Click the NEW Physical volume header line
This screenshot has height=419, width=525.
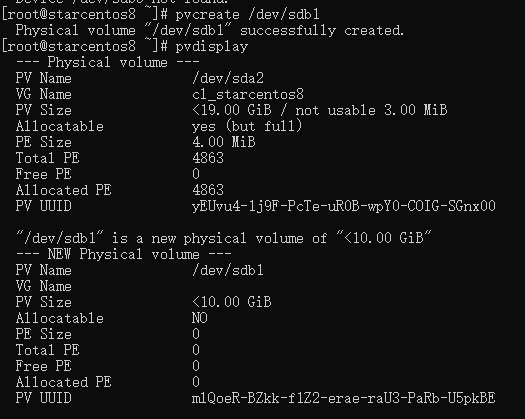coord(124,254)
